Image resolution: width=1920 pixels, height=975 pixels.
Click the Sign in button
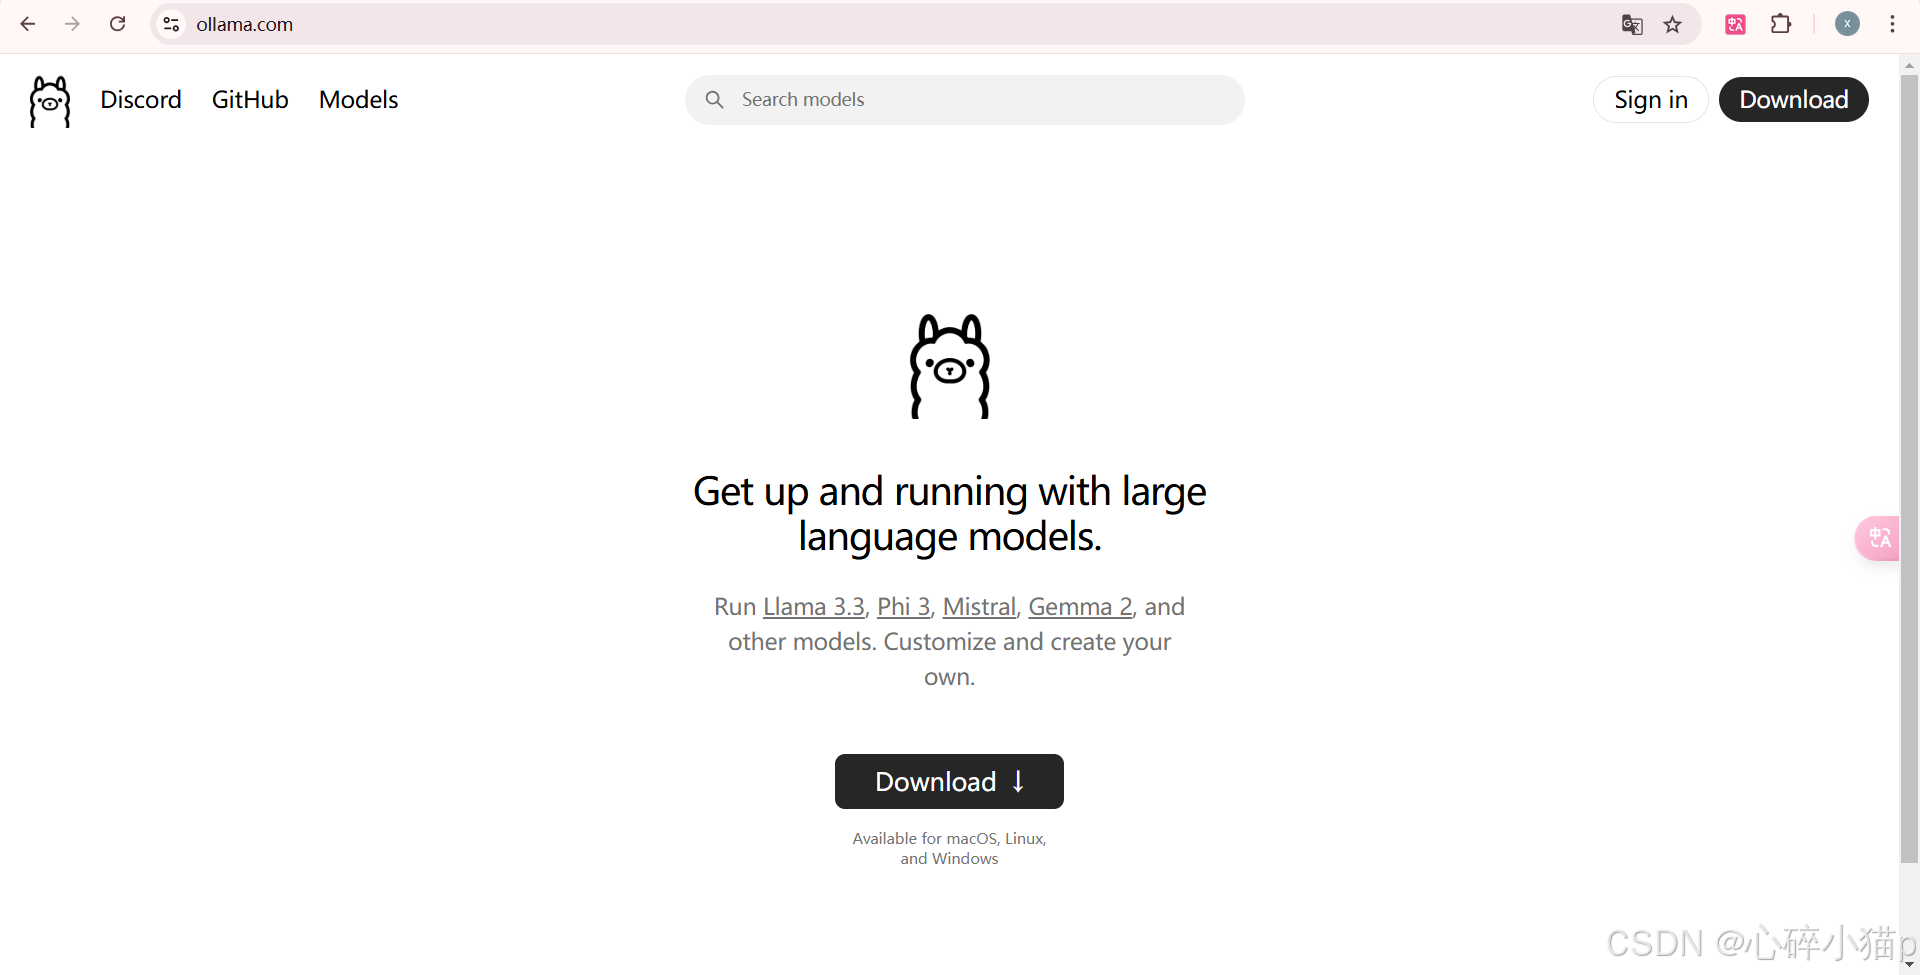(x=1651, y=100)
